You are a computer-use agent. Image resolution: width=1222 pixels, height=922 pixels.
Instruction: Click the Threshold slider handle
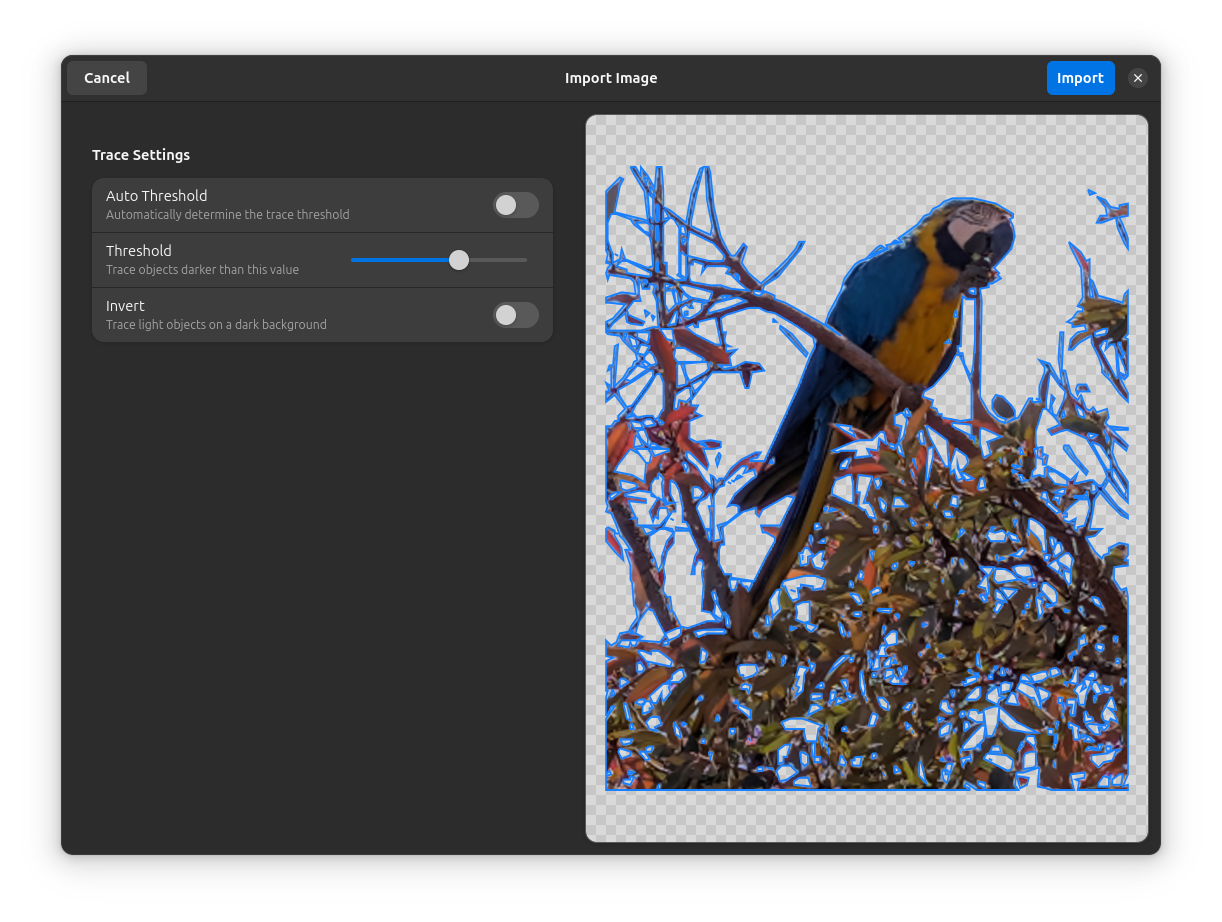459,260
